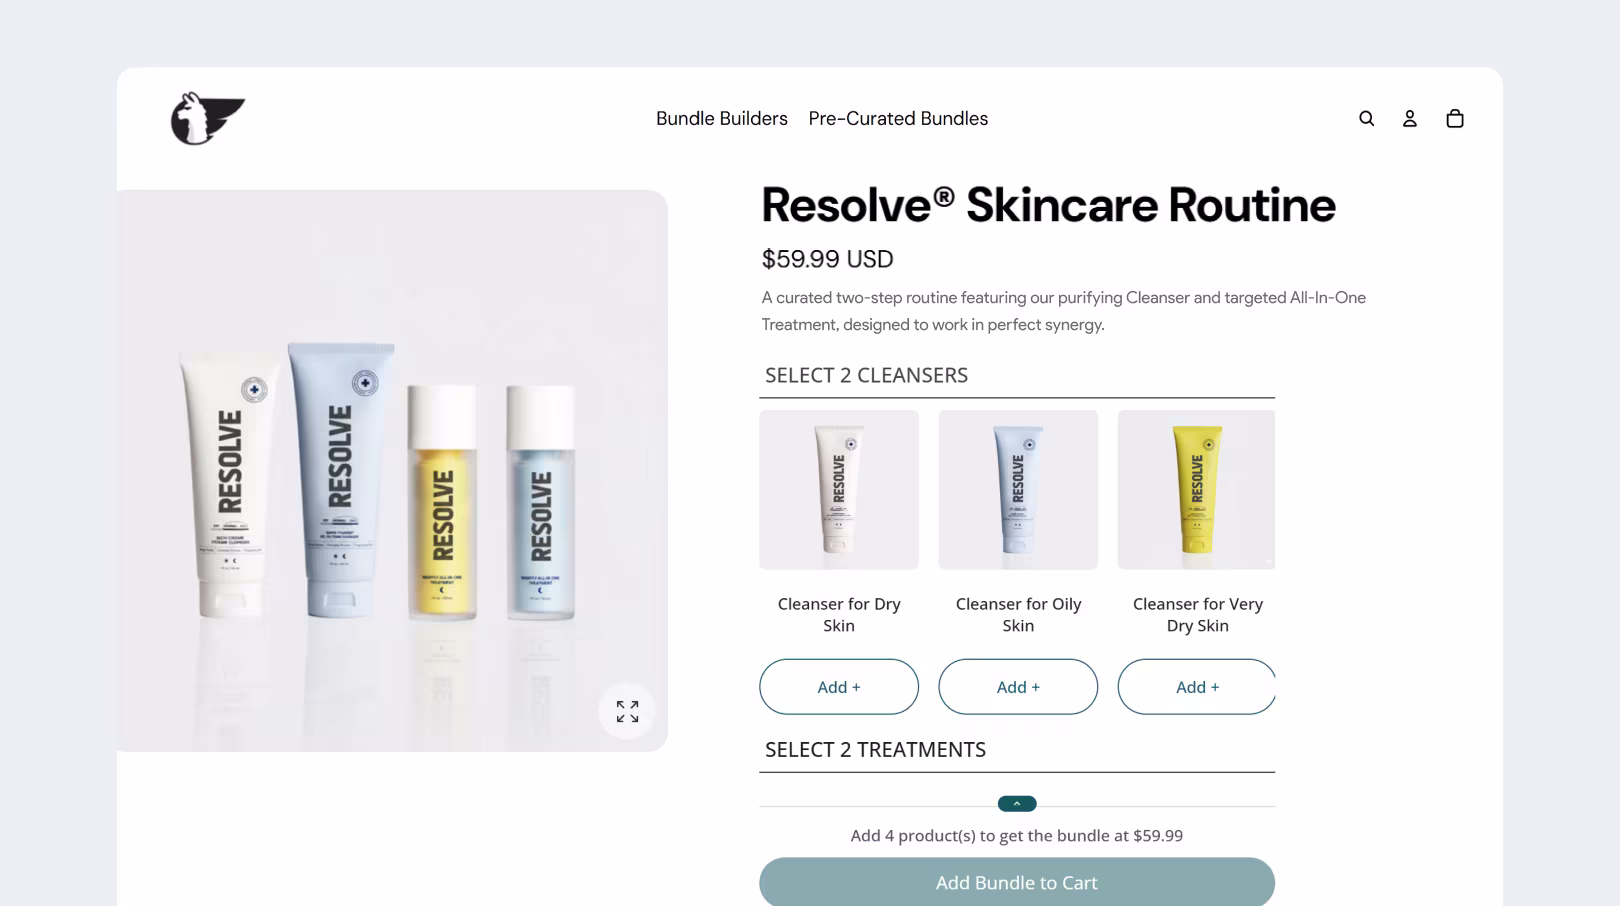
Task: Click the Select 2 Treatments heading
Action: 875,750
